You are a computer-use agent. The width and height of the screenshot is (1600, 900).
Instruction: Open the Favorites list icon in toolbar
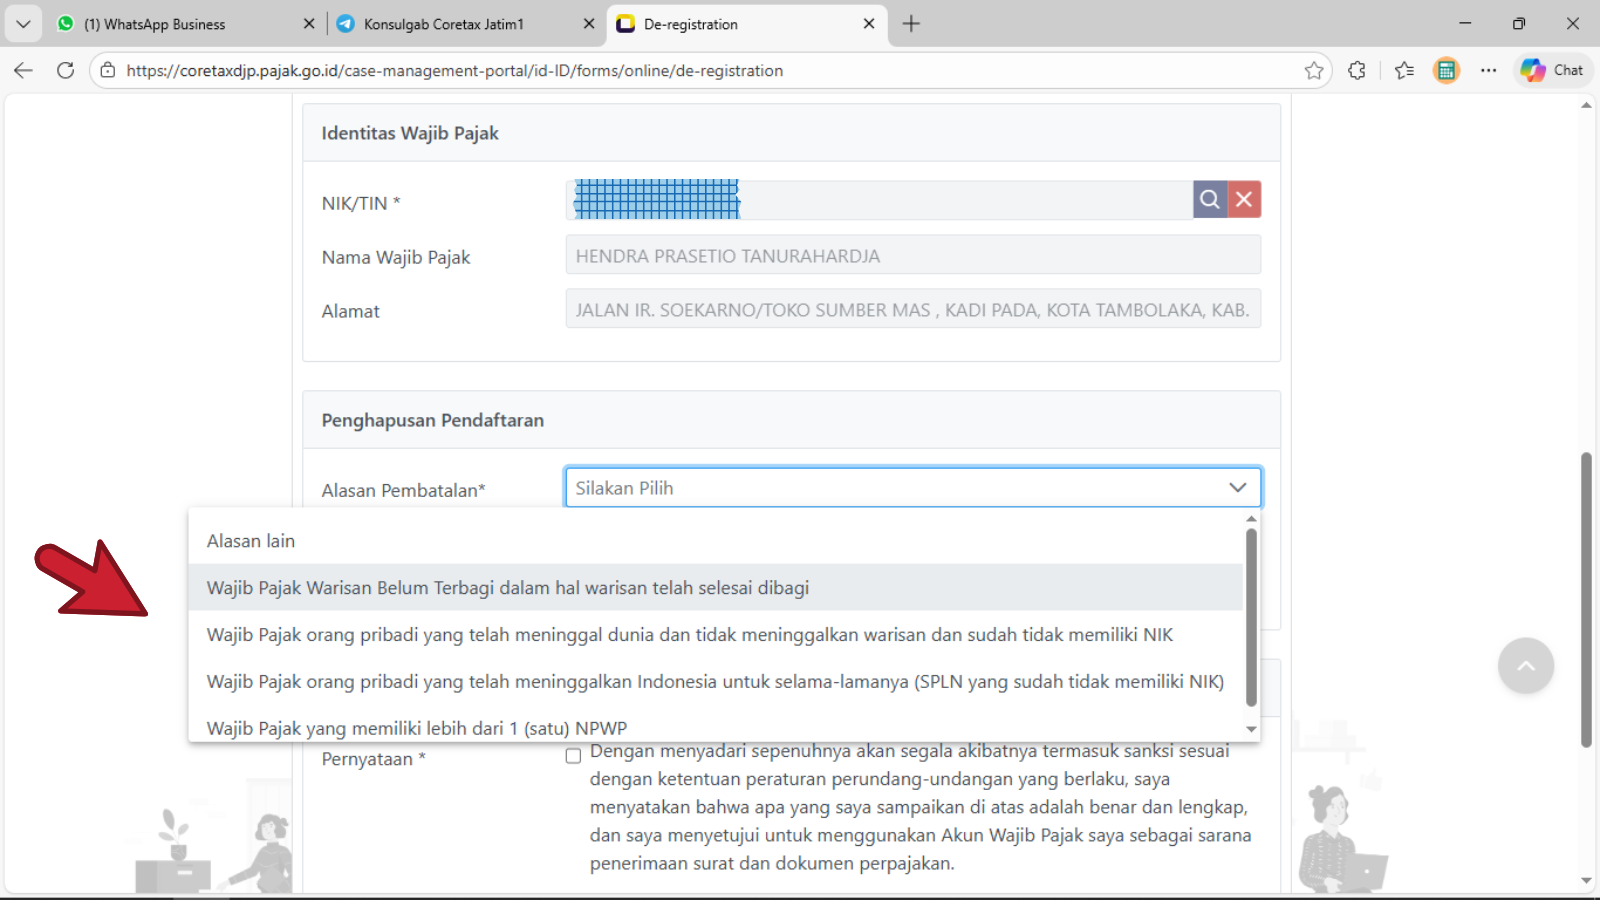tap(1404, 71)
